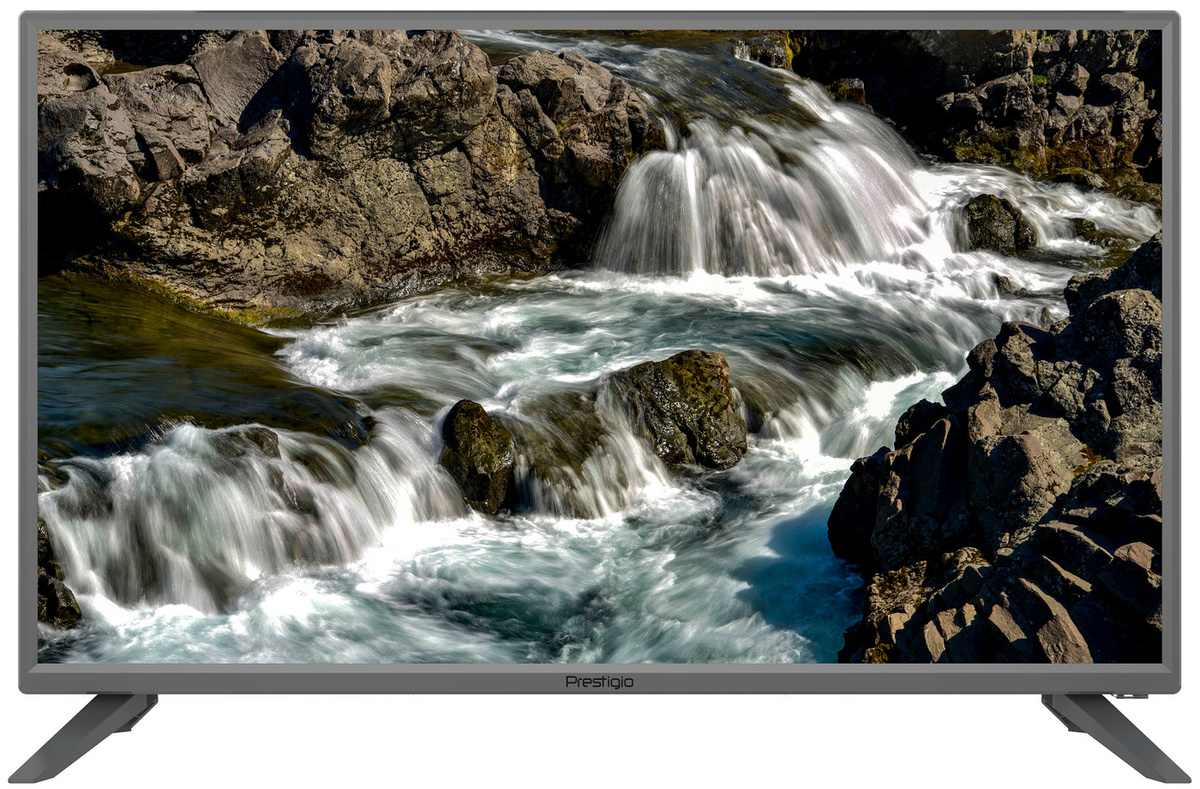Click the calm green water on the left

coord(140,360)
